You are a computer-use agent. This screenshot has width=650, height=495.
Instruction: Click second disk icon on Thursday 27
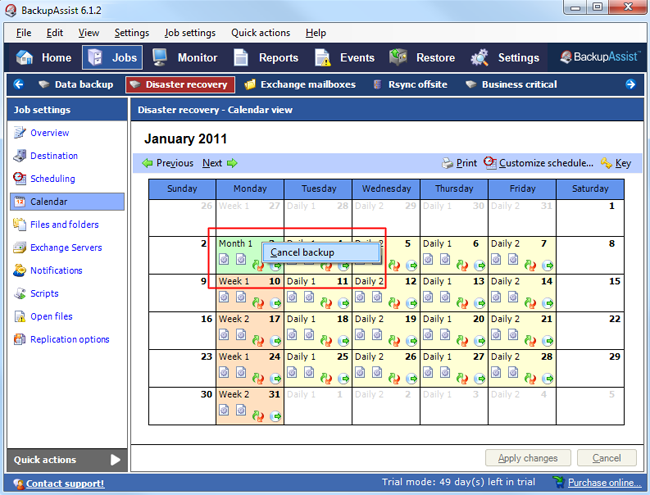pos(445,372)
